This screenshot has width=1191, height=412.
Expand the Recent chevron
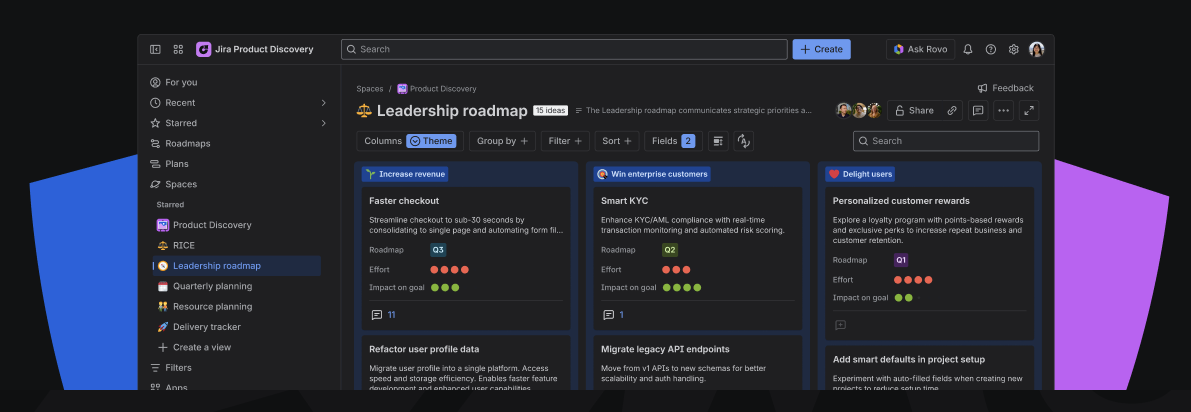click(324, 103)
